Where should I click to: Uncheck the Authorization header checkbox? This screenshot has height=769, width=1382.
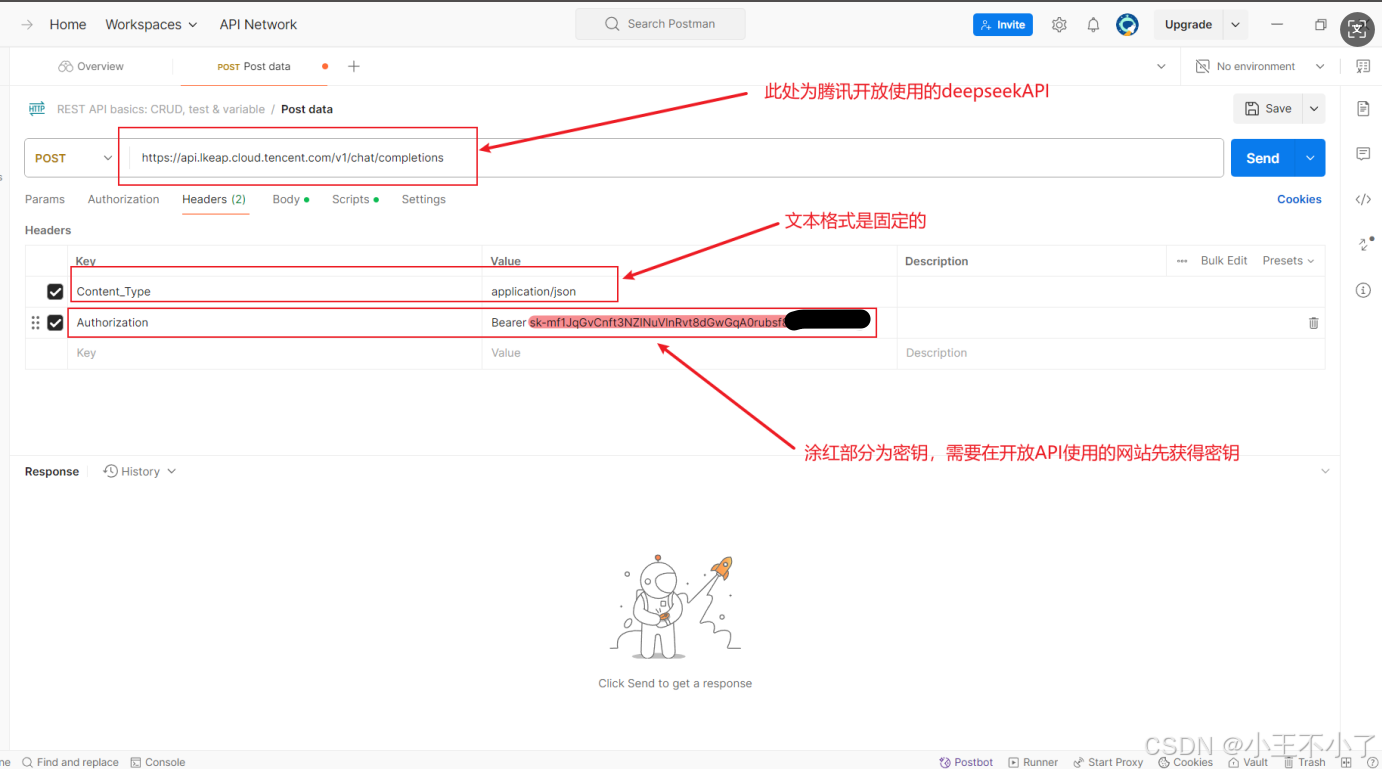tap(55, 323)
